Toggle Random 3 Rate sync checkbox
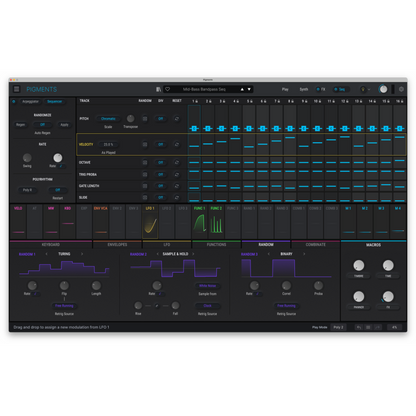 [257, 294]
